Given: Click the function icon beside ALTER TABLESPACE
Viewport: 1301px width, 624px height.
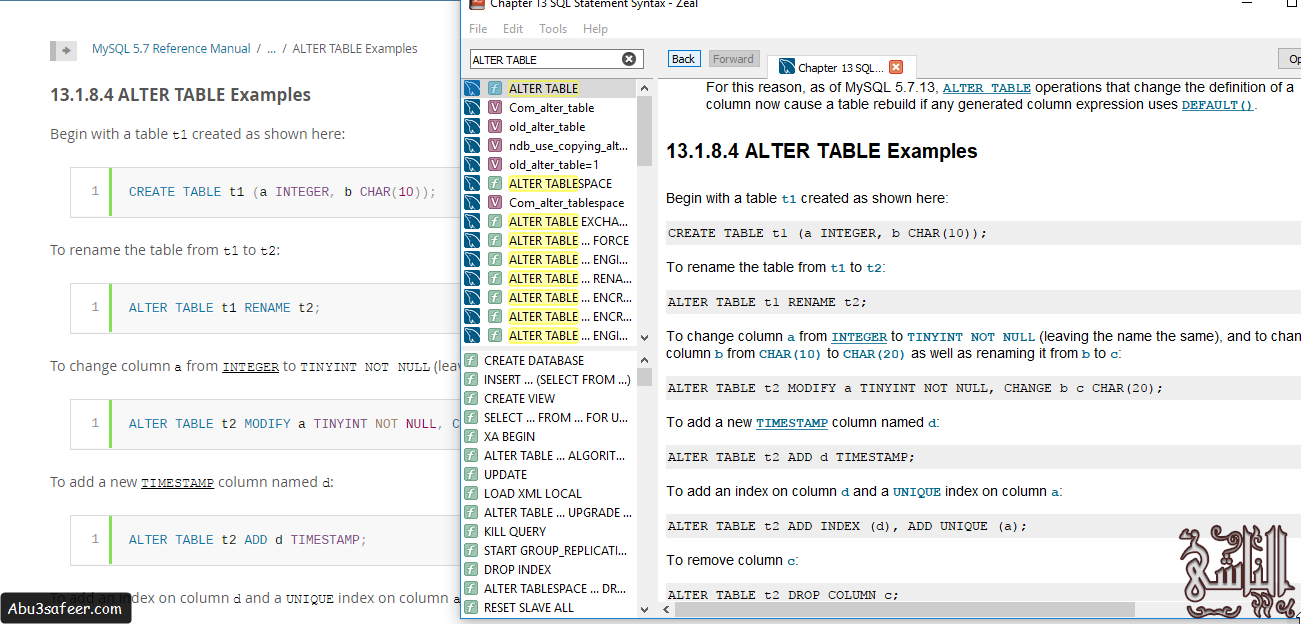Looking at the screenshot, I should coord(495,183).
